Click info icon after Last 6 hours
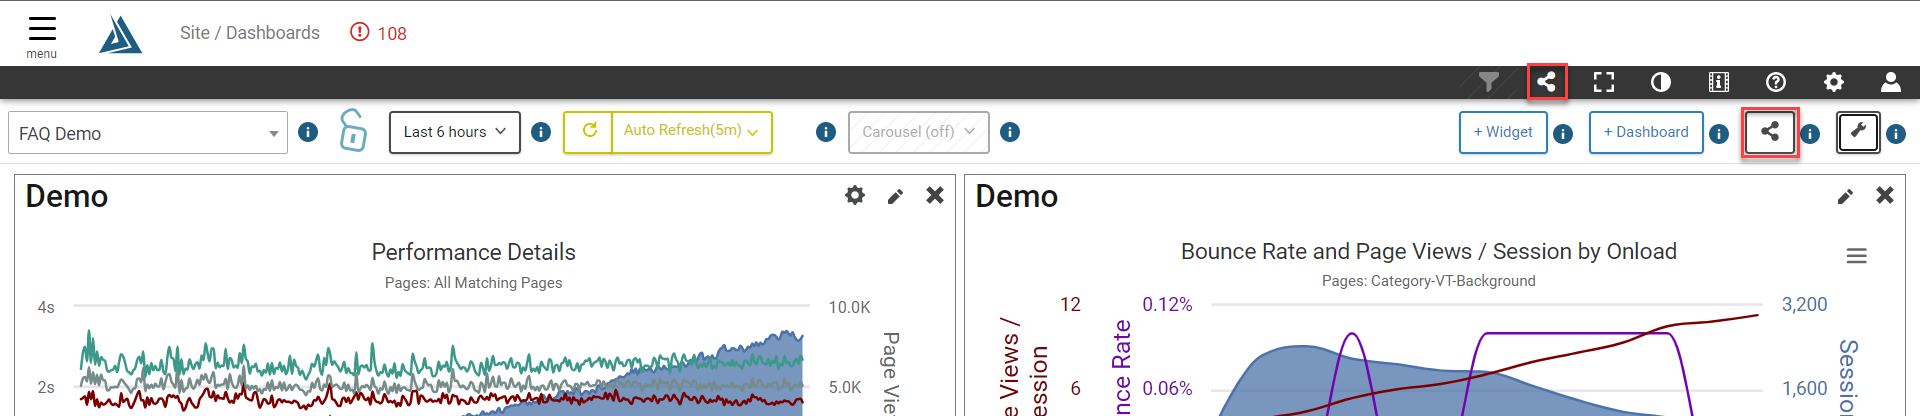Viewport: 1920px width, 416px height. point(541,132)
